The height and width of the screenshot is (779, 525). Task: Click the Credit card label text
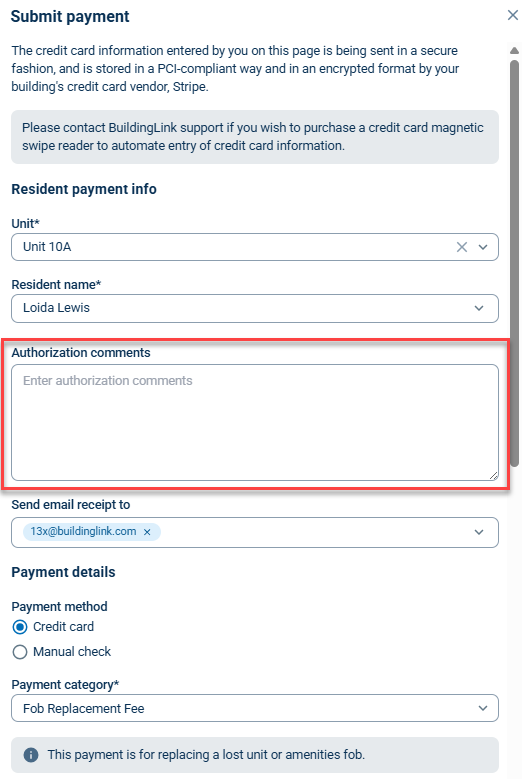pyautogui.click(x=64, y=627)
